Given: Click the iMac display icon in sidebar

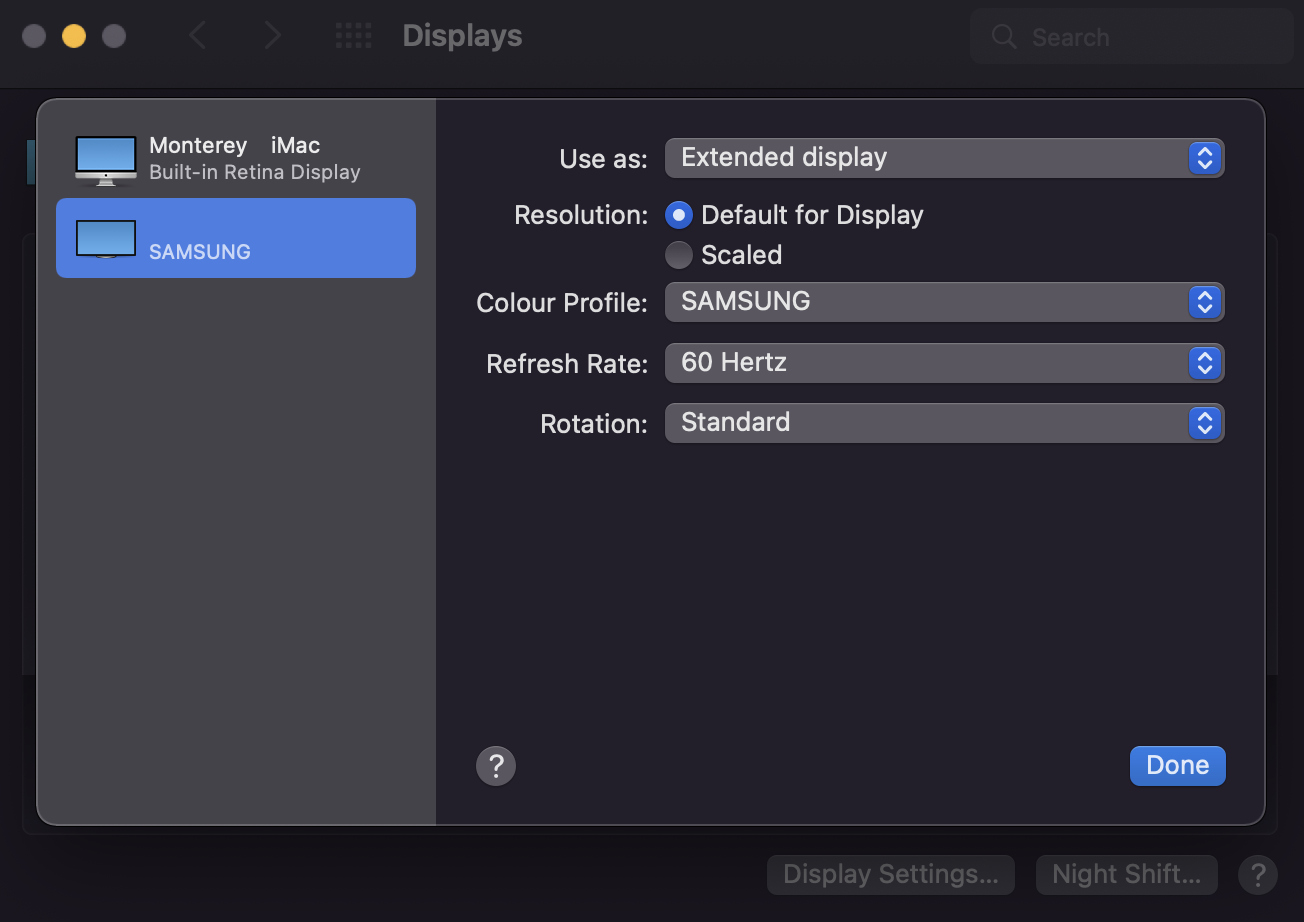Looking at the screenshot, I should pos(105,160).
